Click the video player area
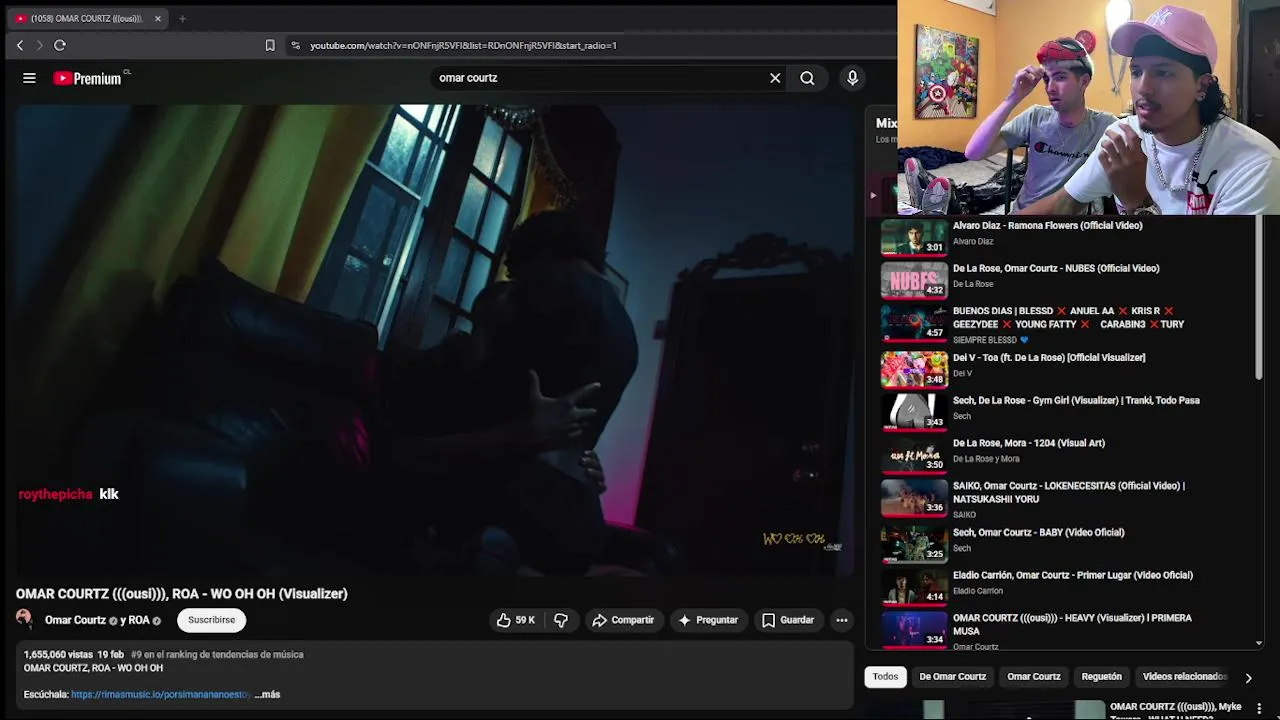1280x720 pixels. tap(433, 340)
